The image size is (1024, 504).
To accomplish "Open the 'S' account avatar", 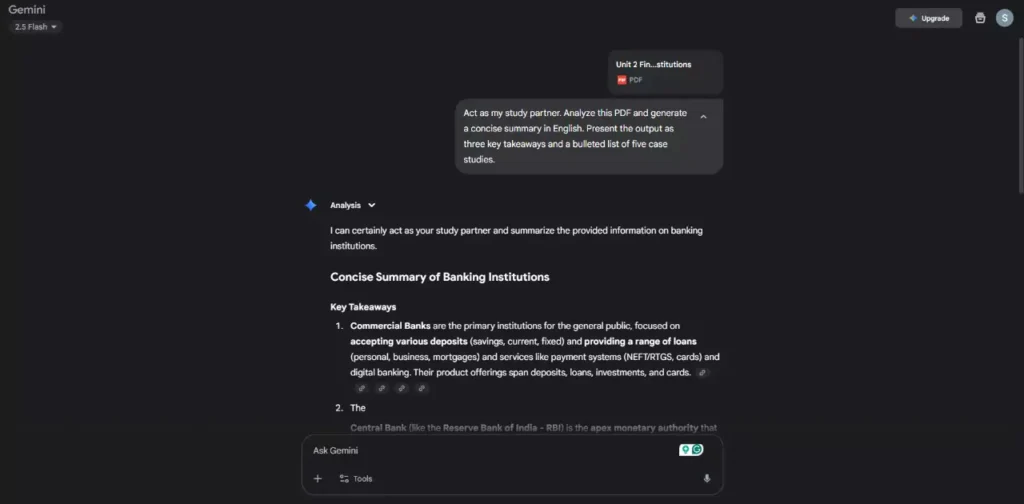I will 1004,18.
